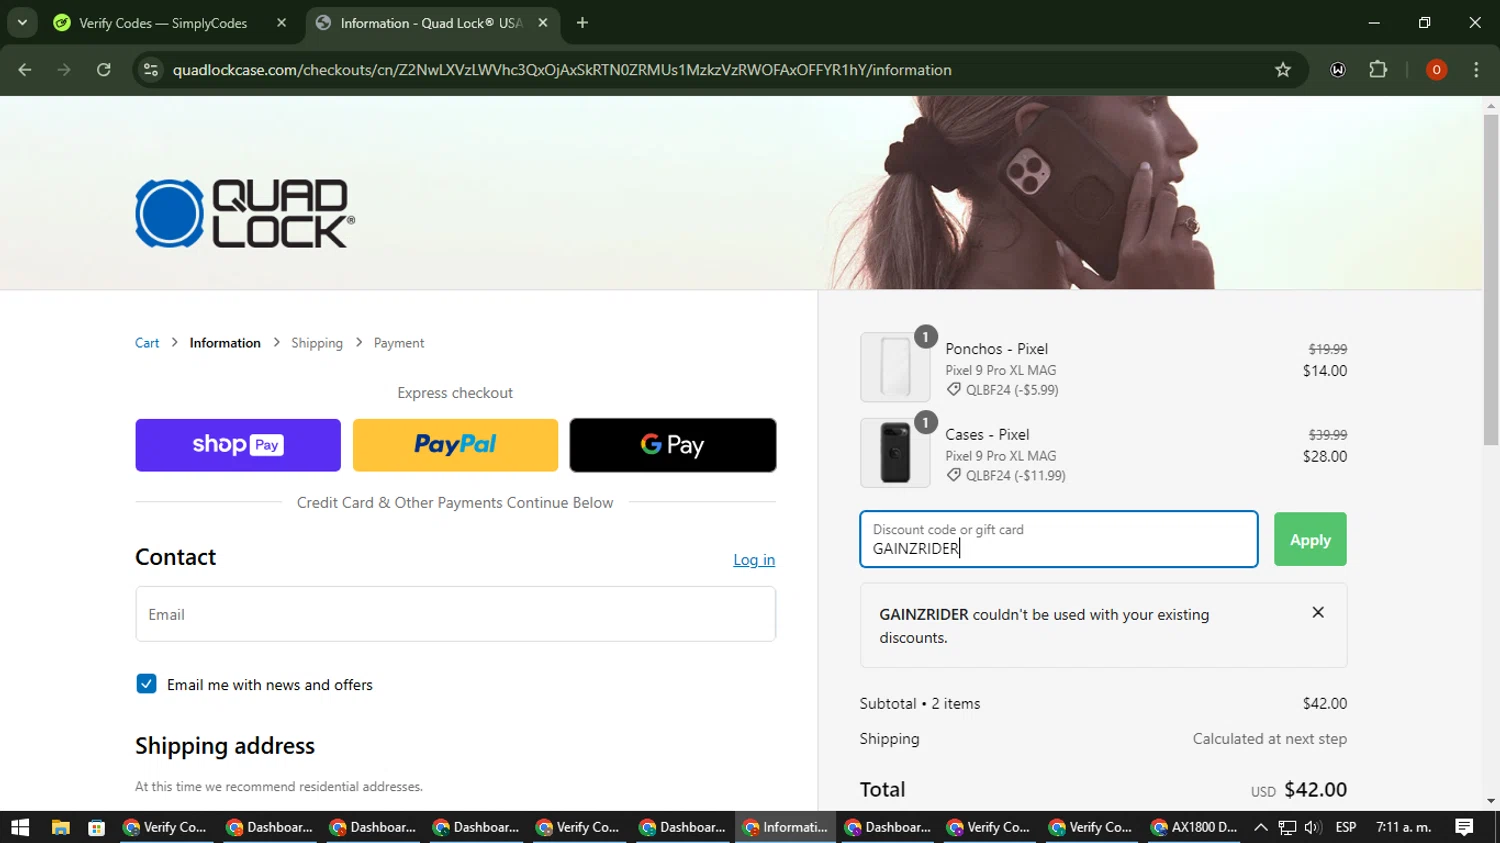Close the Information - Quad Lock tab
This screenshot has width=1500, height=843.
543,23
